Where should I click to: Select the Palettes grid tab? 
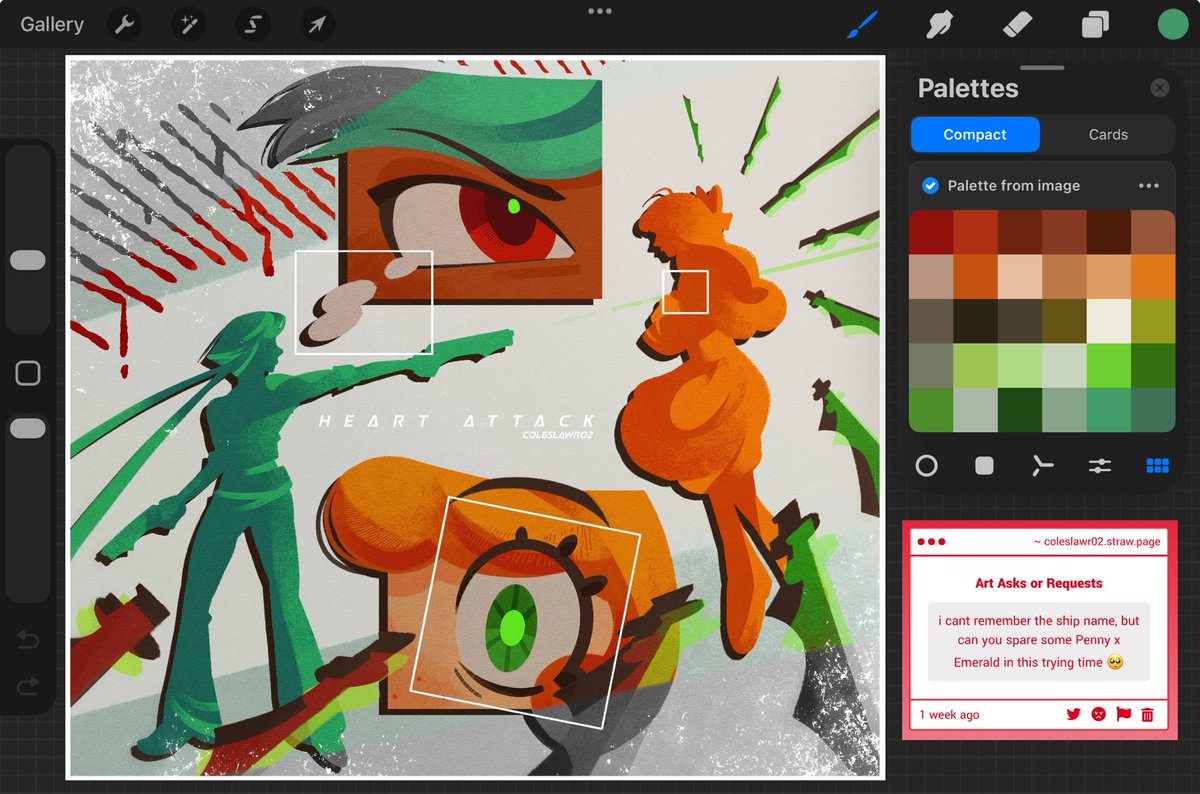1158,465
